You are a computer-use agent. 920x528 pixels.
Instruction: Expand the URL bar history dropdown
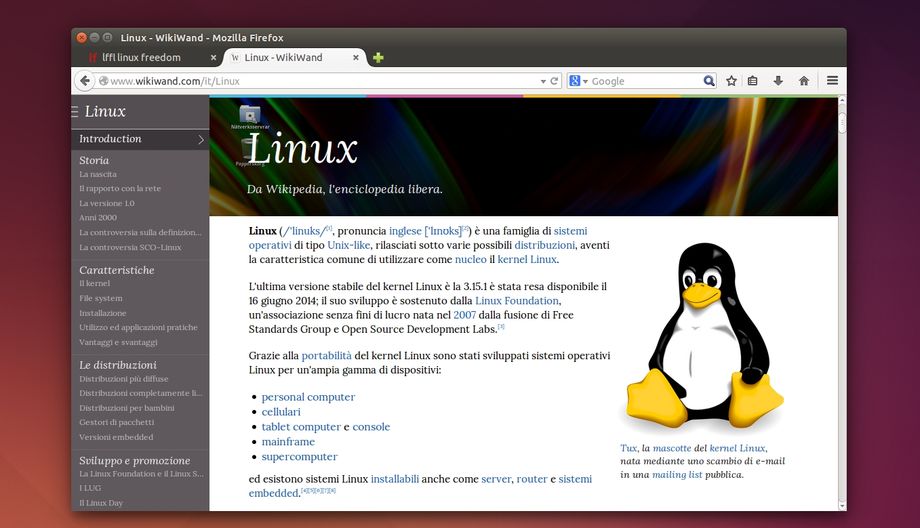pyautogui.click(x=541, y=81)
